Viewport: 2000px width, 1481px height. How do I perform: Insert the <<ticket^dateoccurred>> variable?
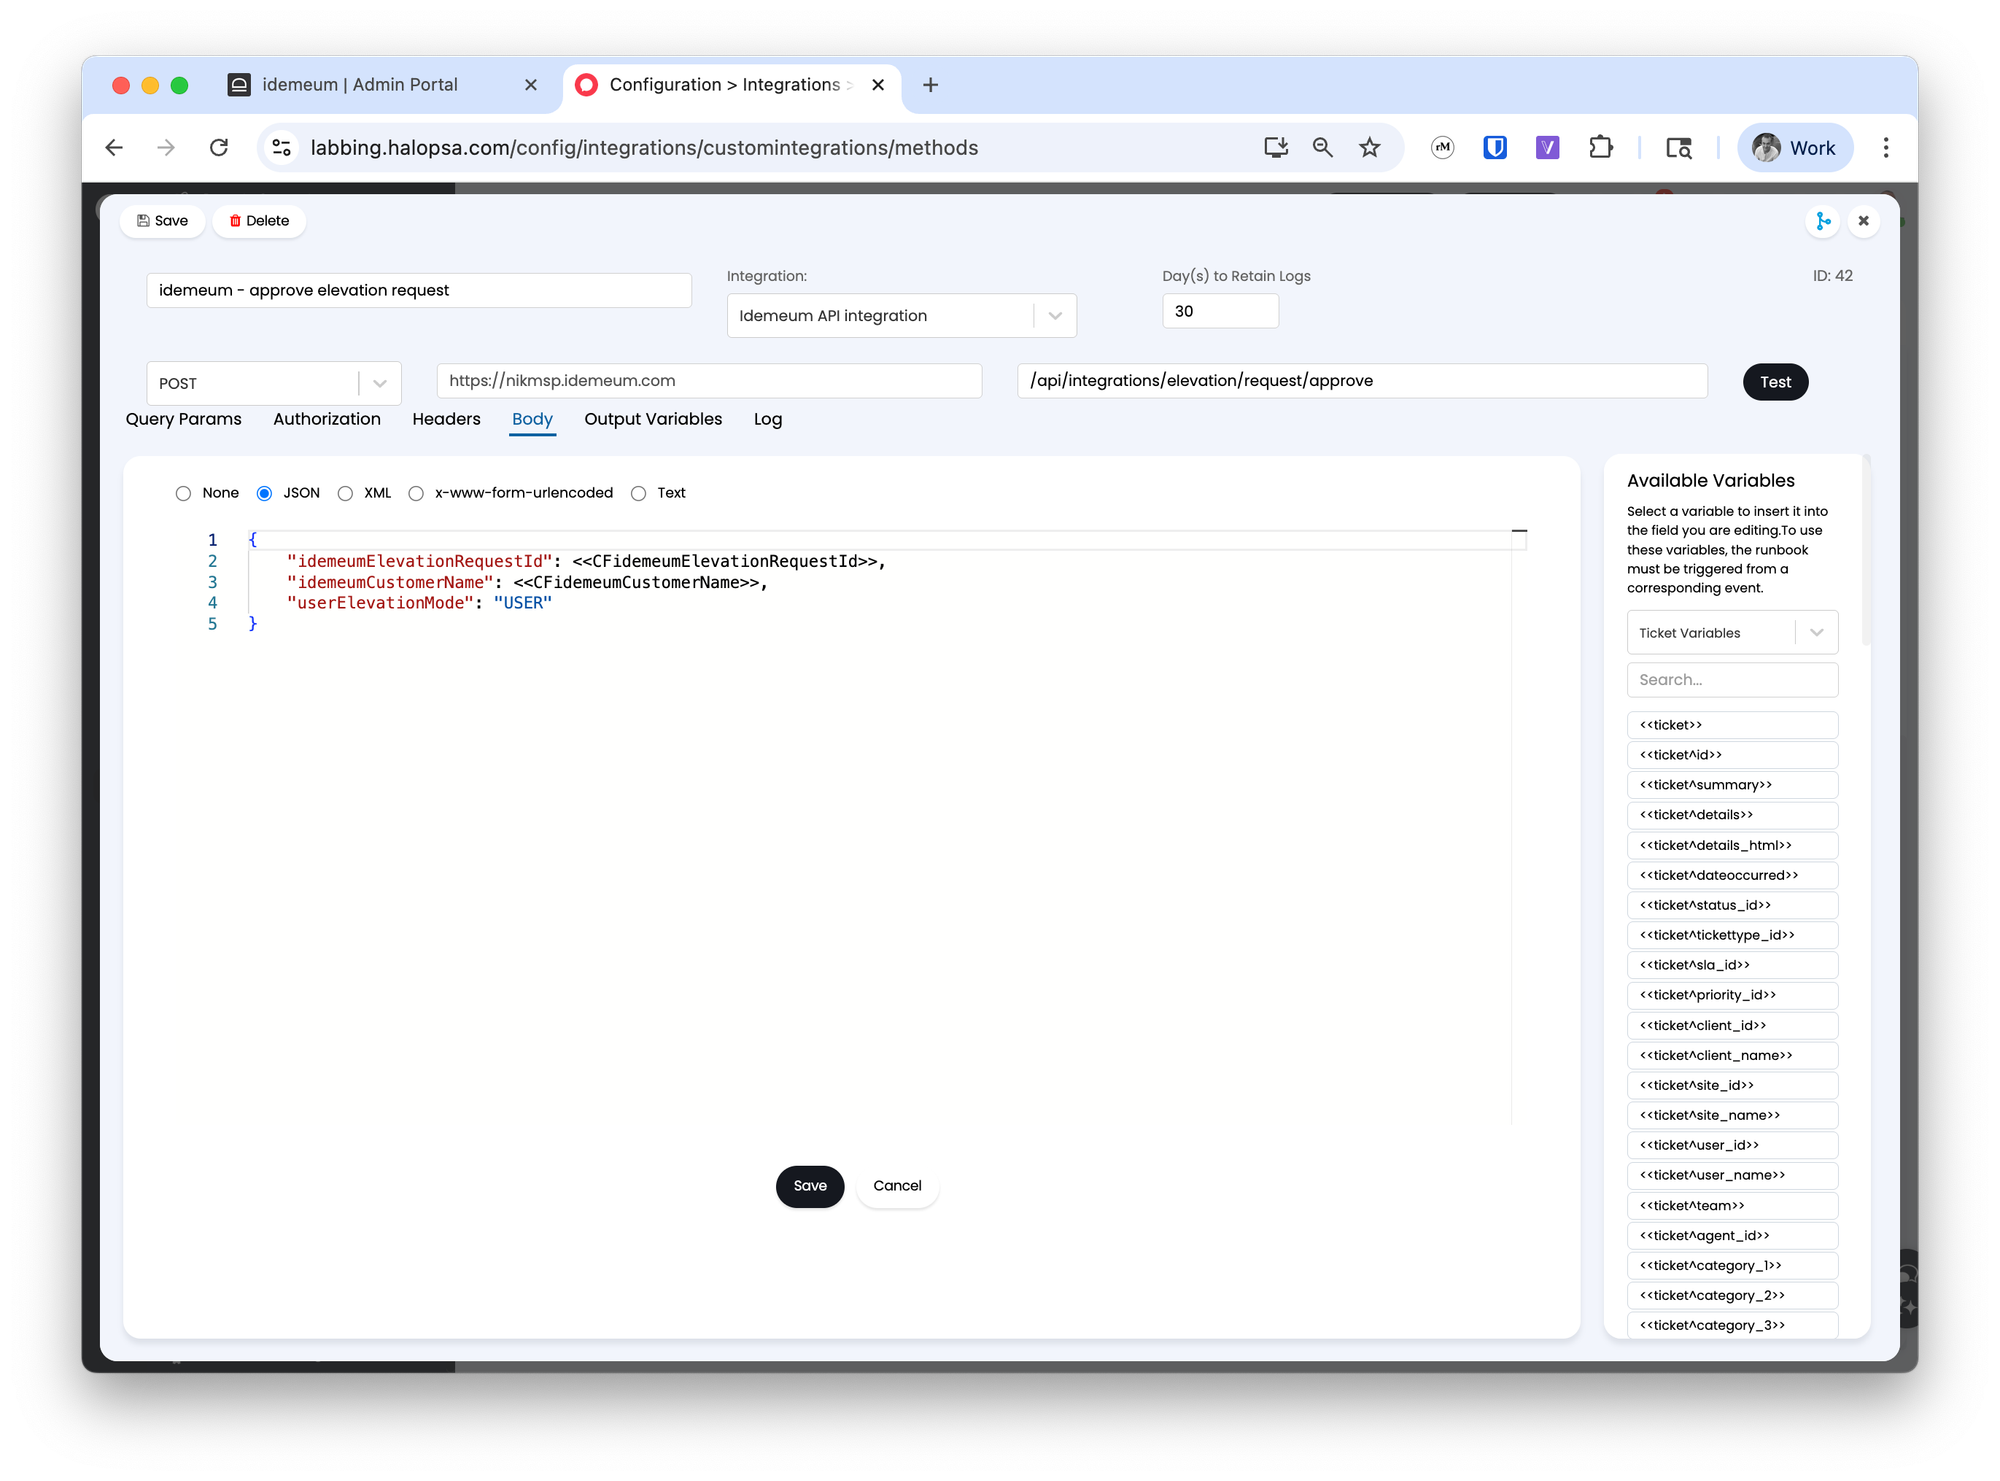[x=1732, y=875]
